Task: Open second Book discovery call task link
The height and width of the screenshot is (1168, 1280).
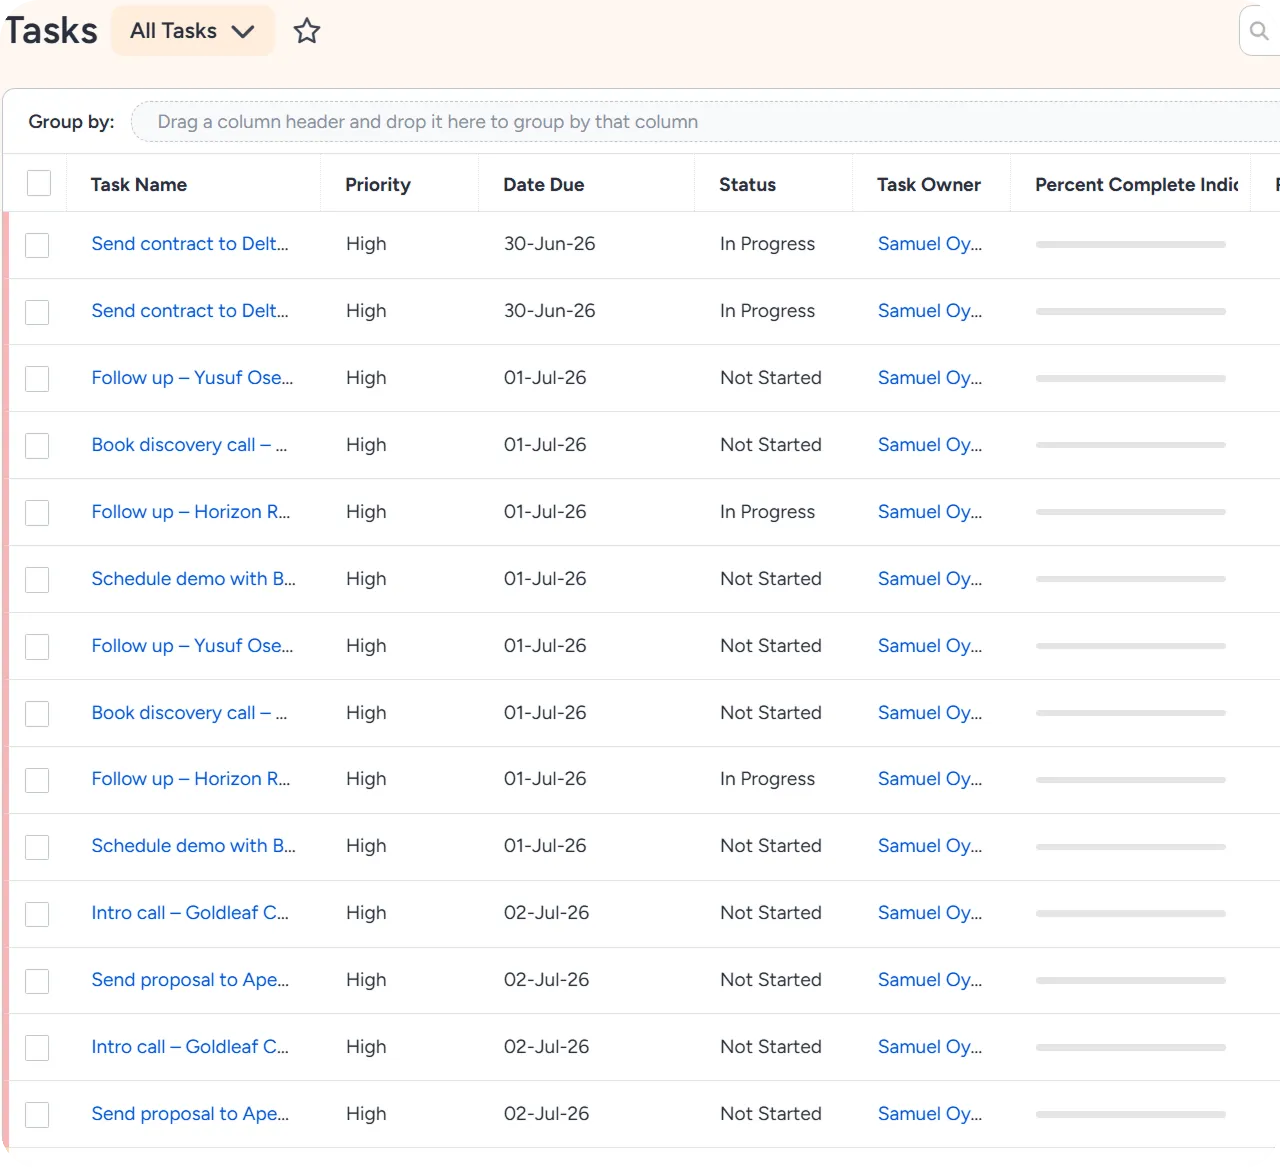Action: tap(189, 713)
